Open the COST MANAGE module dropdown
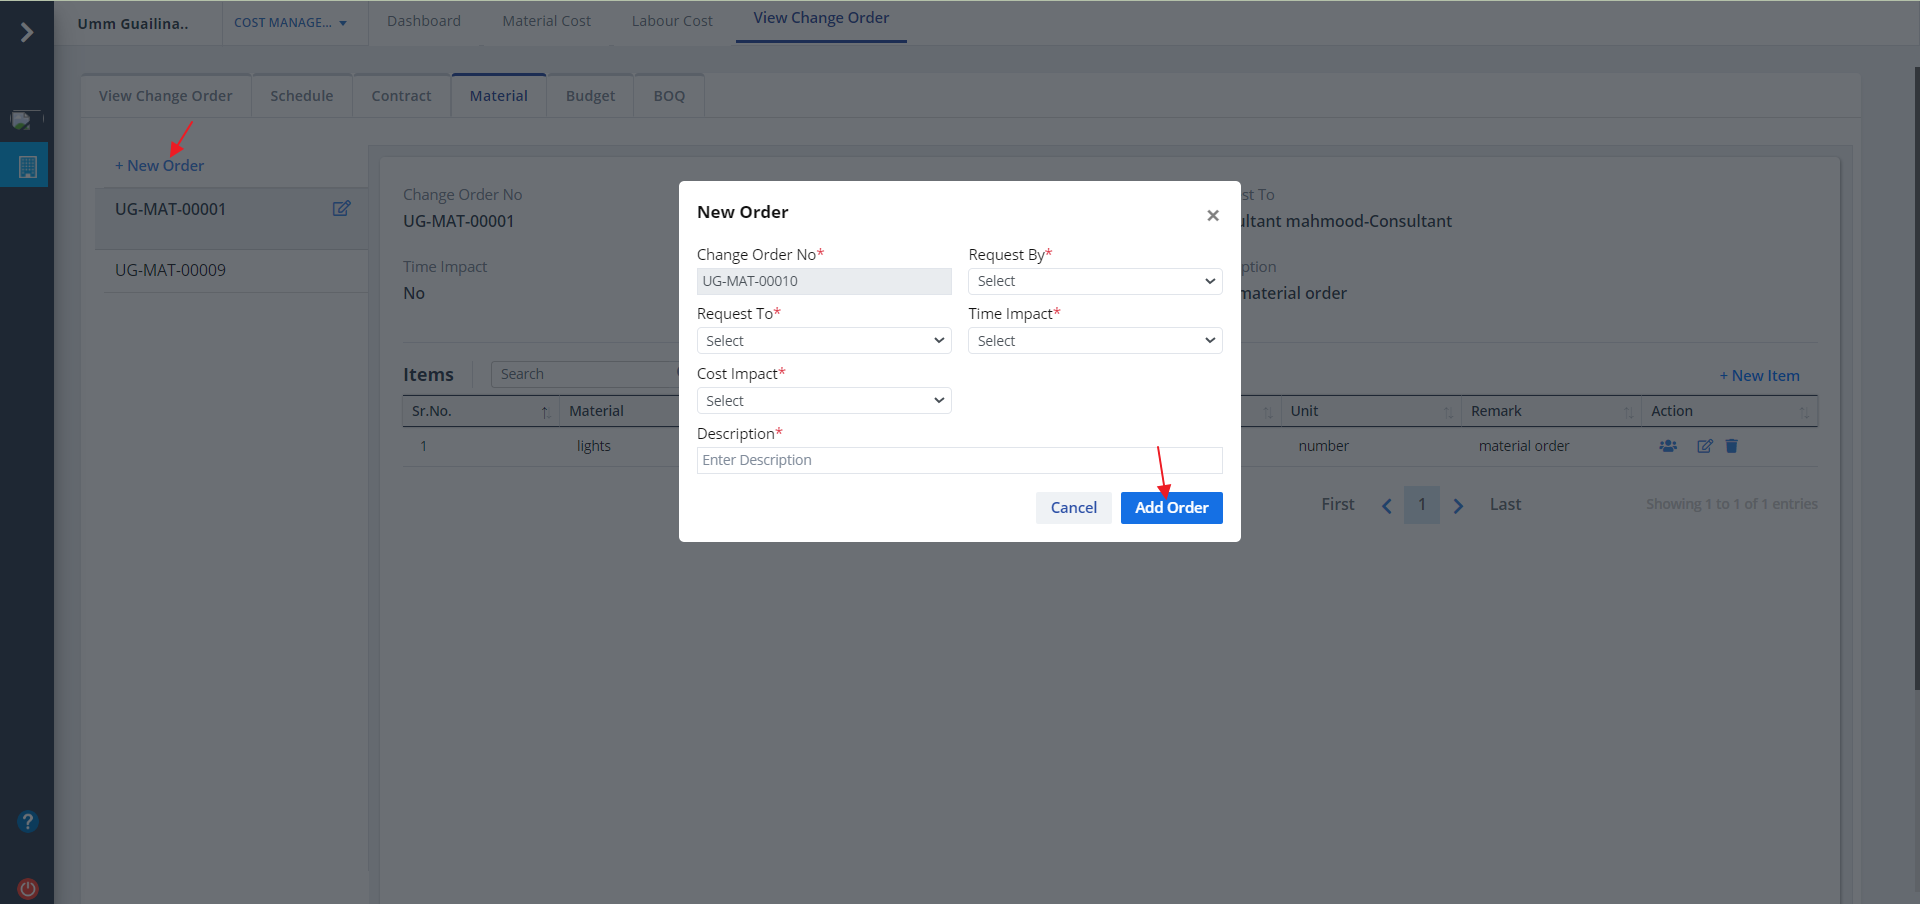Screen dimensions: 1920x904 [x=290, y=23]
